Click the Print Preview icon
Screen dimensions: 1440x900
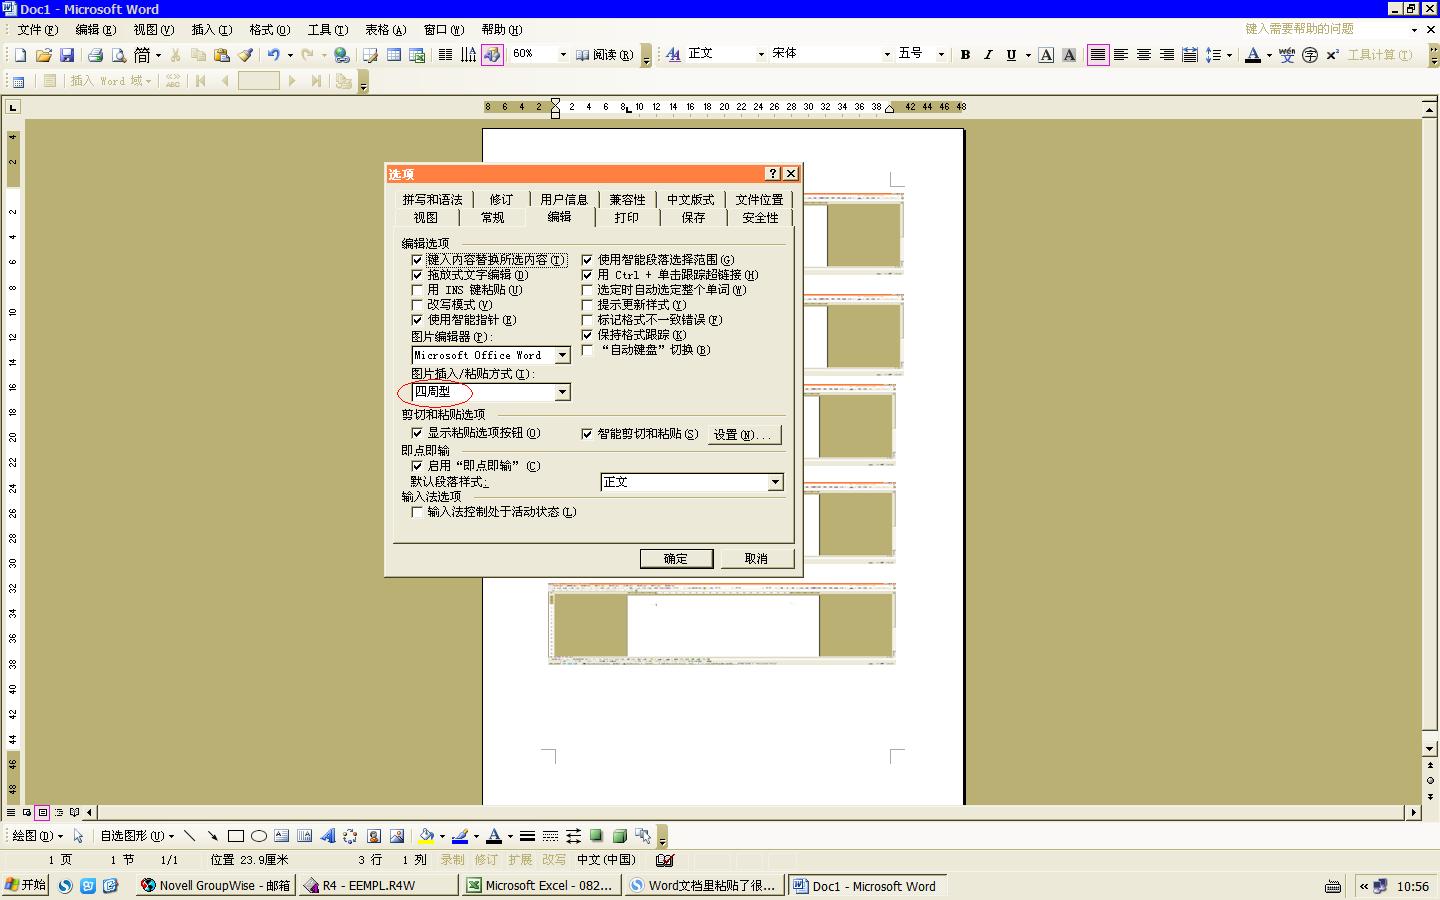(x=119, y=55)
